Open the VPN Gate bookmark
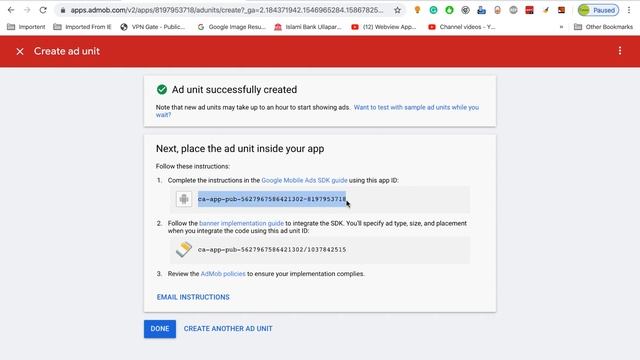 click(x=152, y=27)
